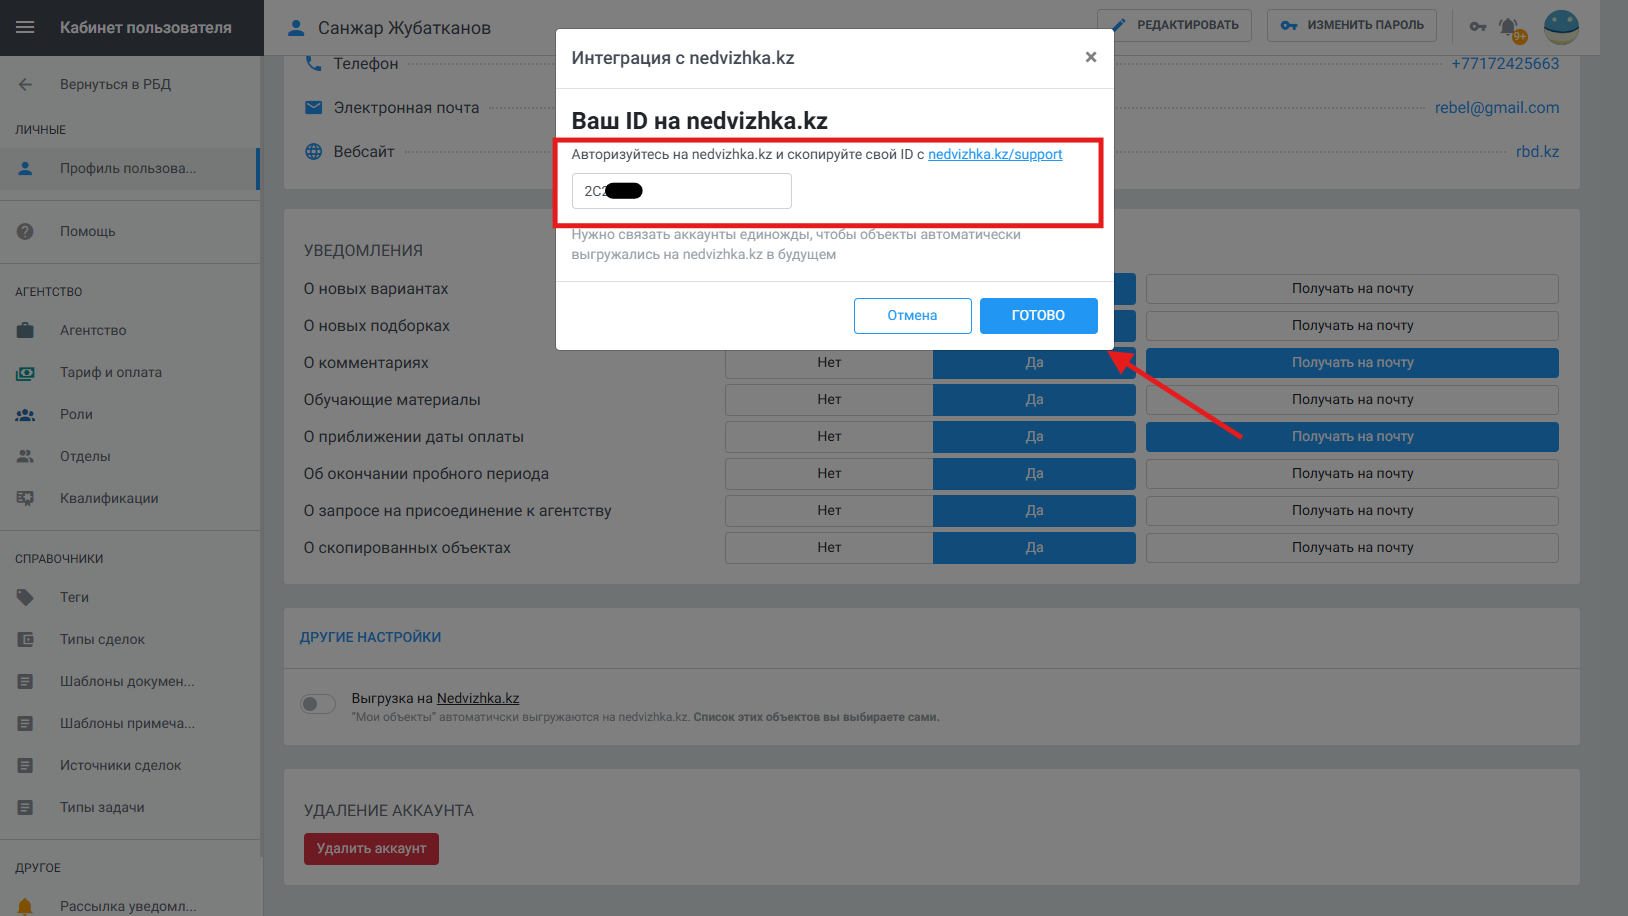The height and width of the screenshot is (916, 1628).
Task: Click the email rebel@gmail.com
Action: 1497,107
